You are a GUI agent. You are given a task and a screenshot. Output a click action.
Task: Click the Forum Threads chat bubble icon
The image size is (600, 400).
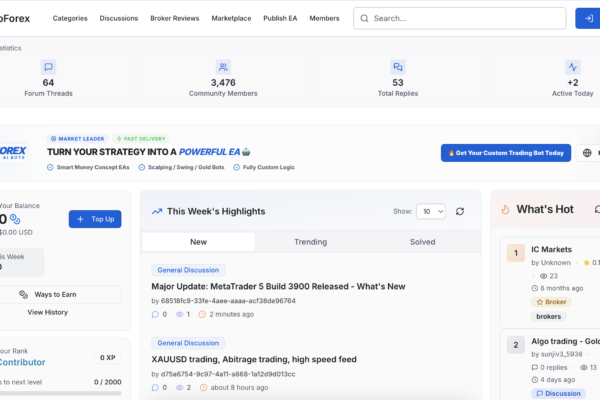point(49,67)
